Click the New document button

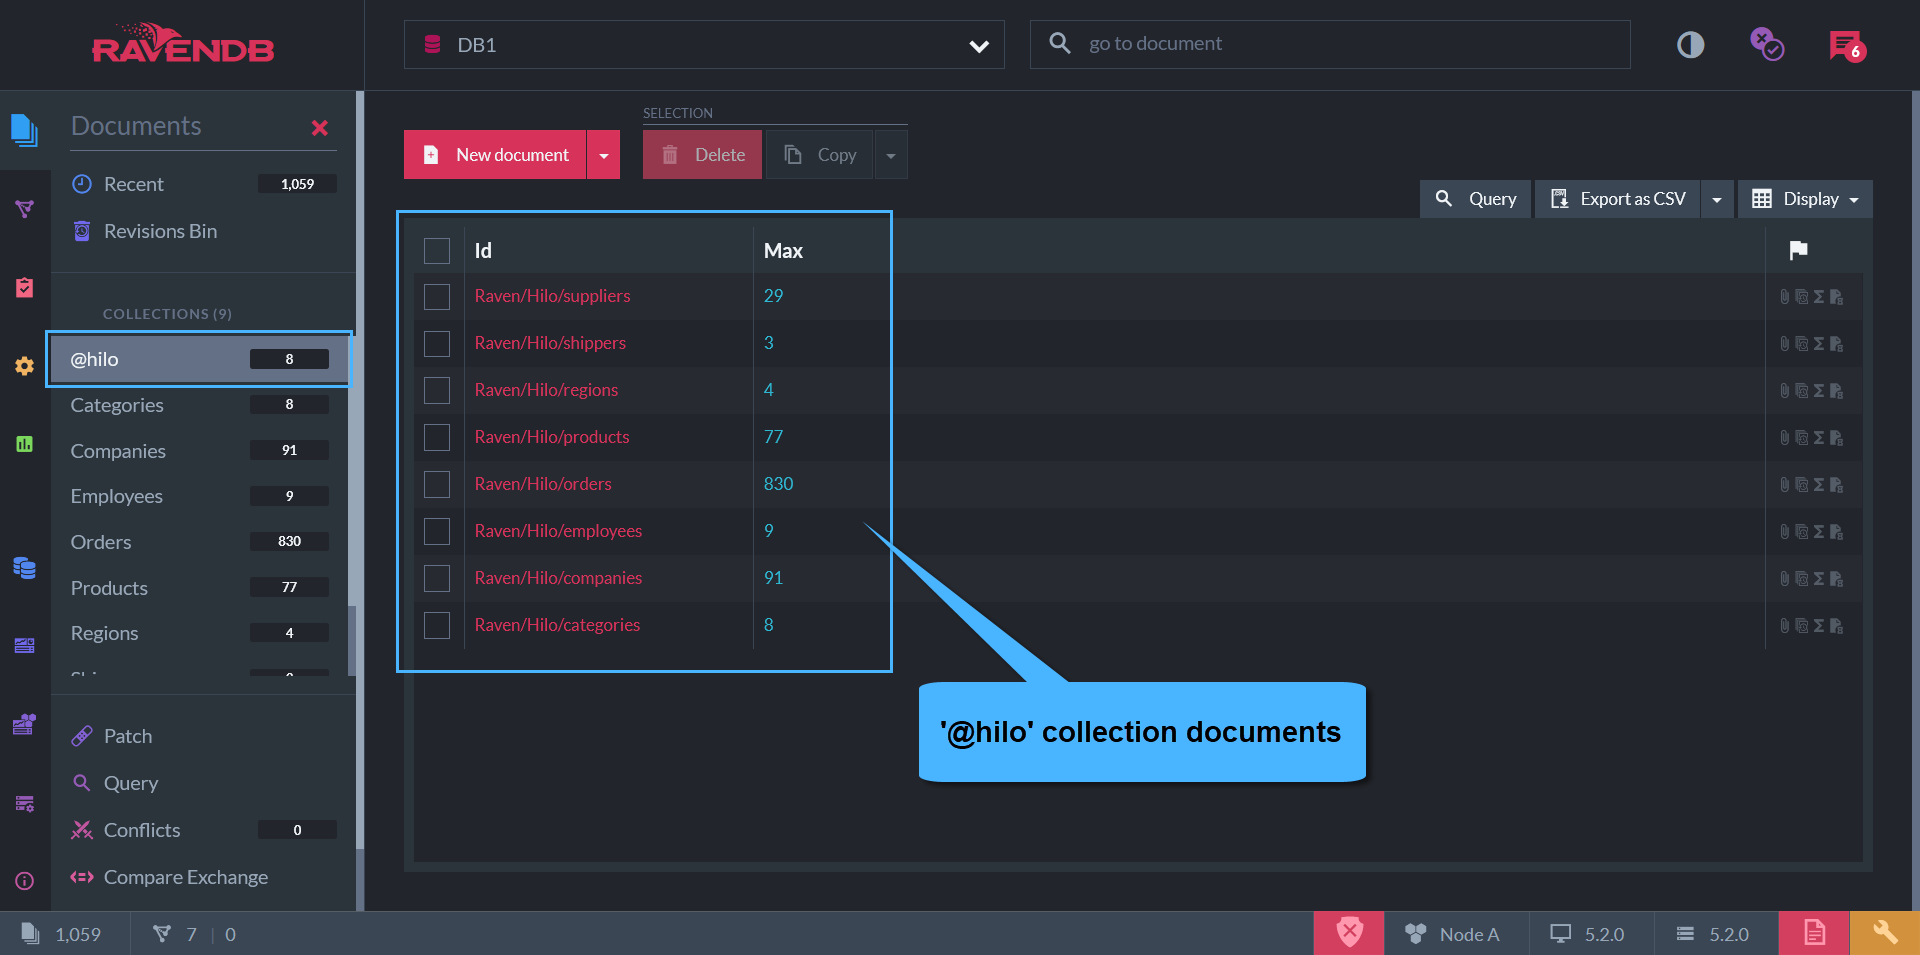click(495, 155)
